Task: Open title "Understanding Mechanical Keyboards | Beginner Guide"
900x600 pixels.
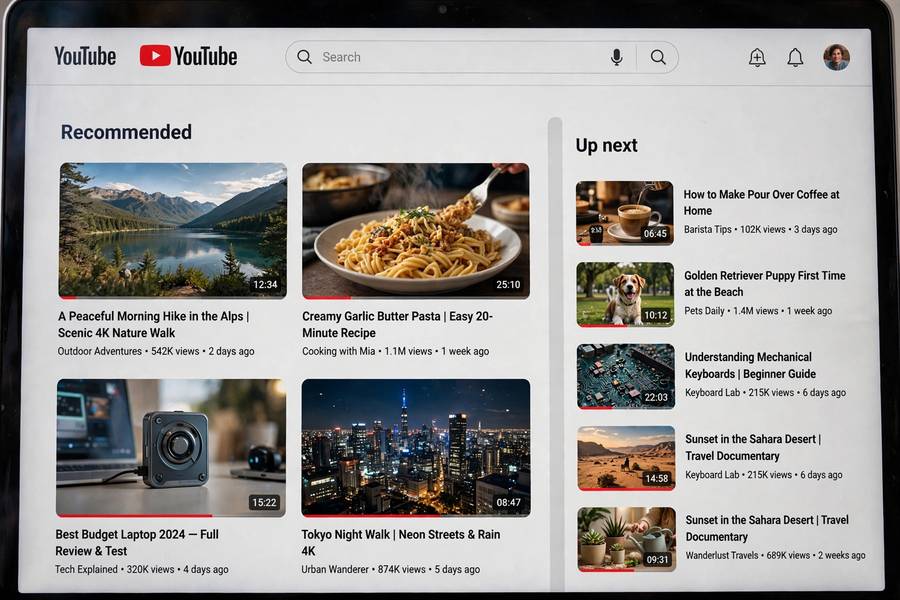Action: [750, 365]
